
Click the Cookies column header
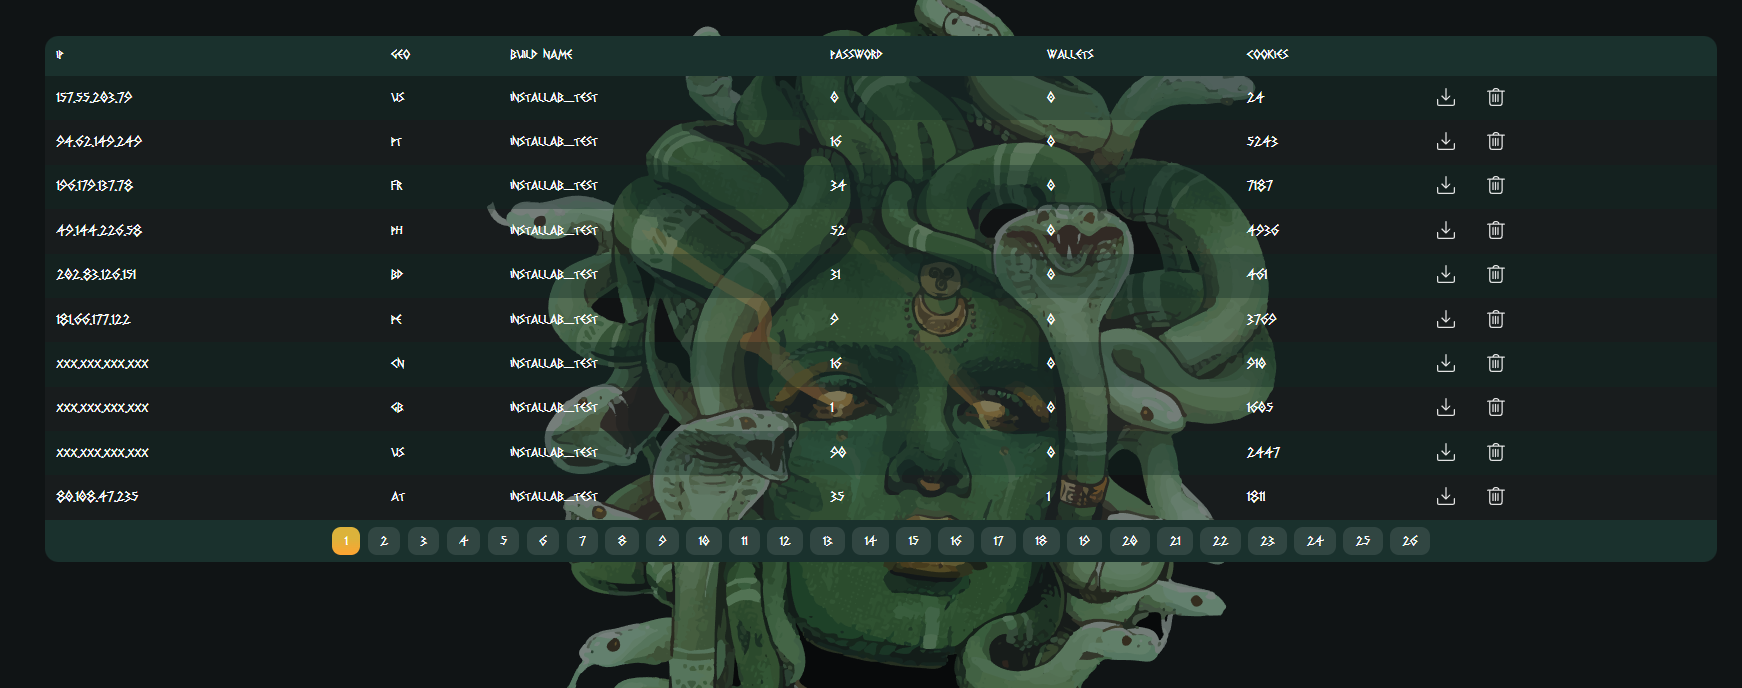coord(1267,54)
